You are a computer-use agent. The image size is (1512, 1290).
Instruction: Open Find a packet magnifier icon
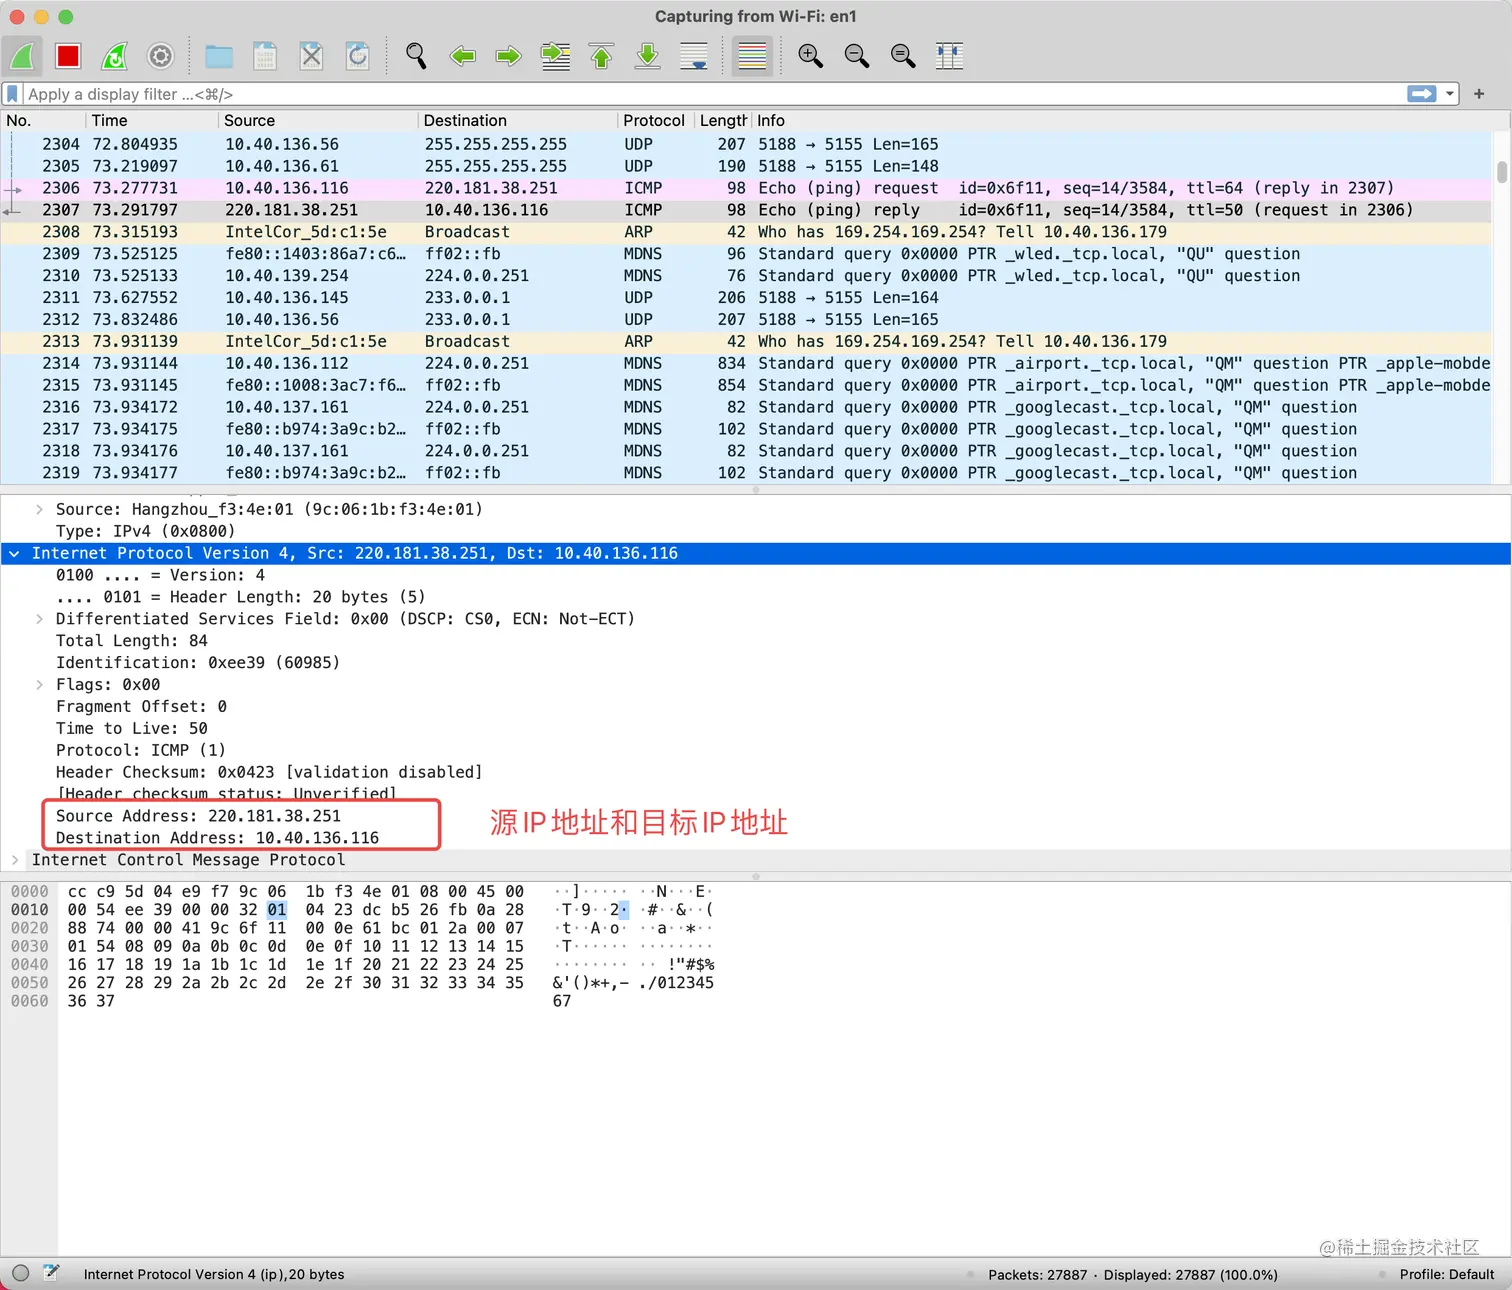coord(416,56)
